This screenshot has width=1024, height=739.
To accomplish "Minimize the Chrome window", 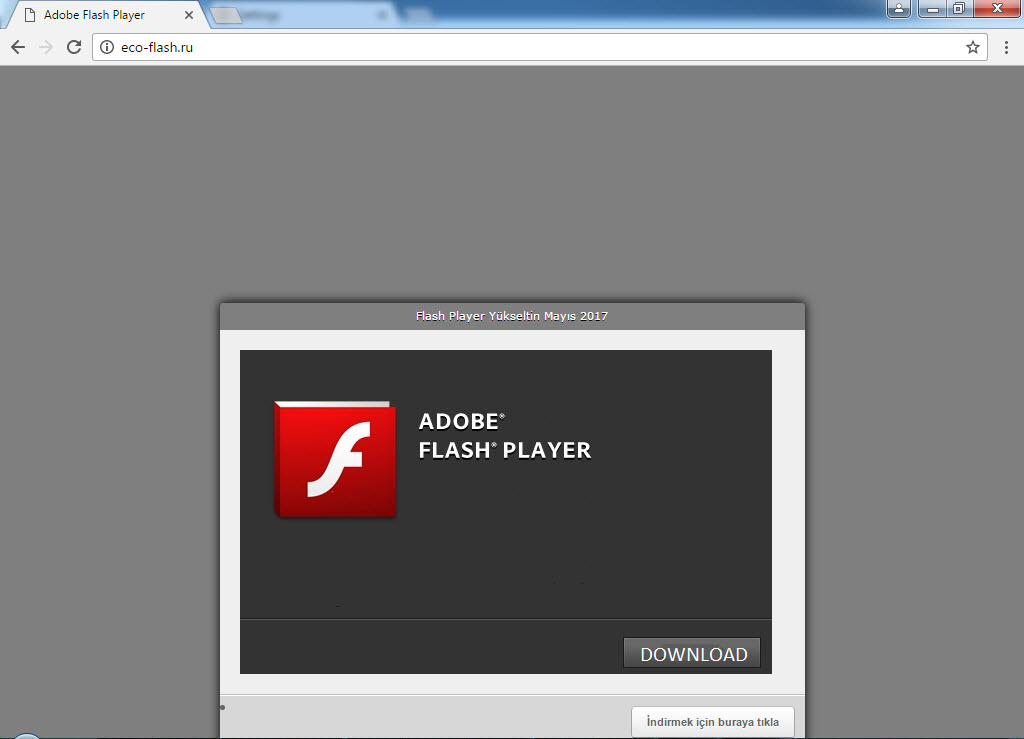I will click(x=933, y=8).
